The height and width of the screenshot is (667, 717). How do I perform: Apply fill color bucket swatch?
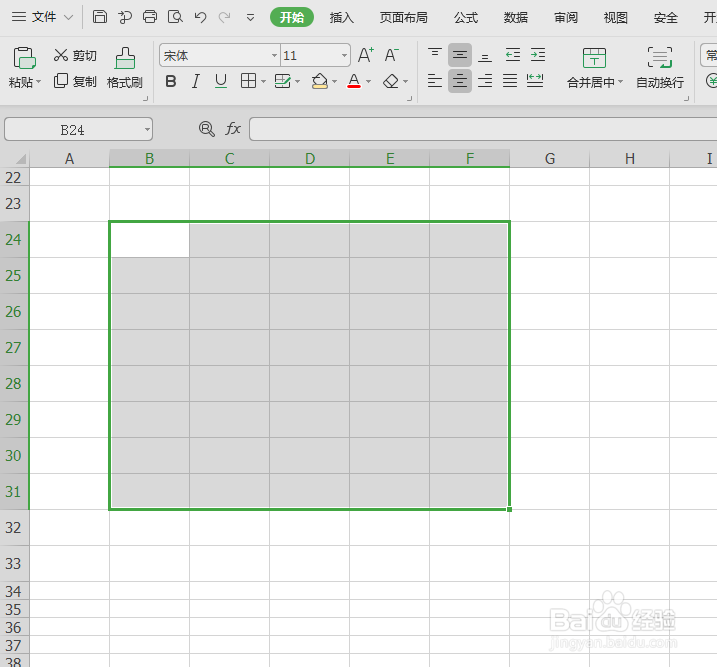point(320,81)
